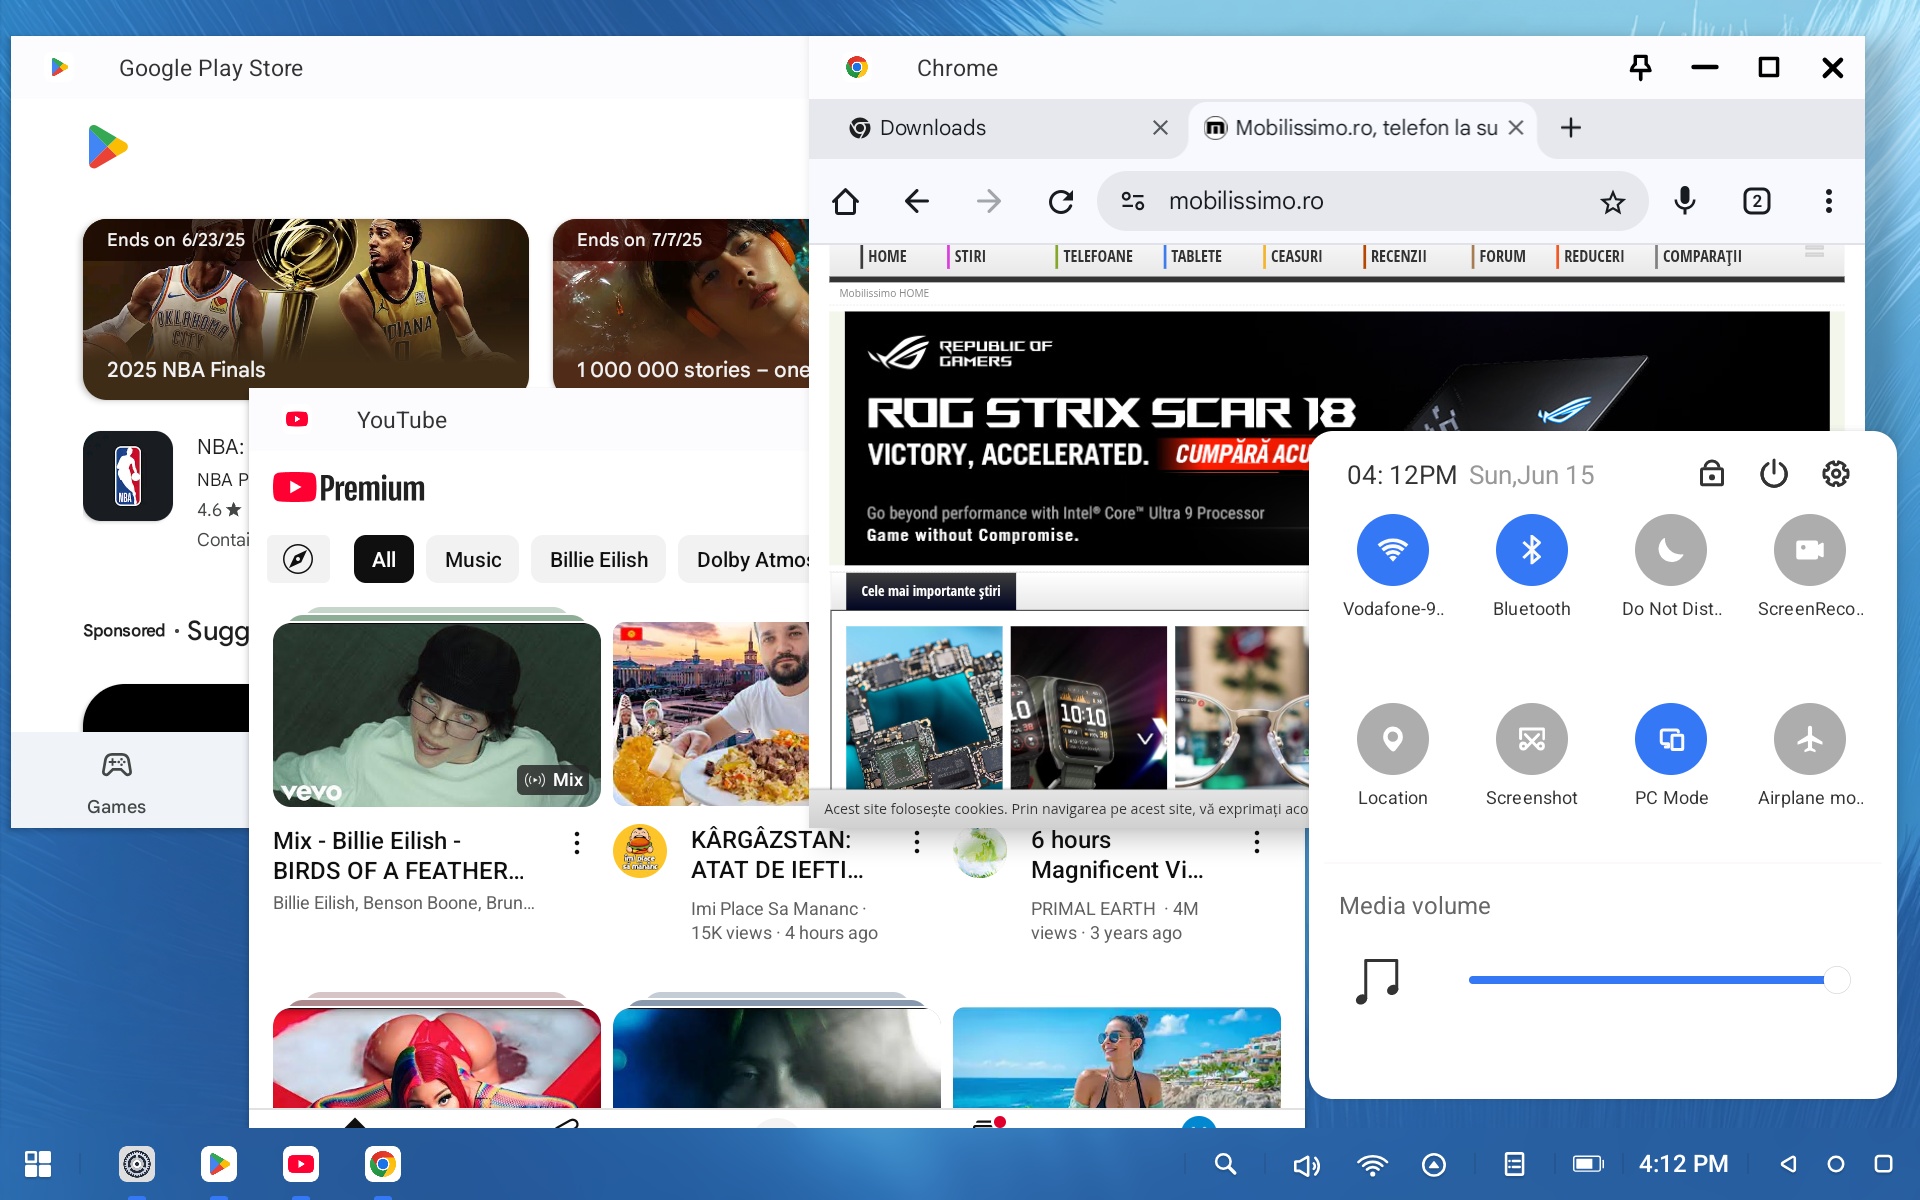1920x1200 pixels.
Task: Click COMPARAȚII link on Mobilissimo
Action: pyautogui.click(x=1701, y=256)
